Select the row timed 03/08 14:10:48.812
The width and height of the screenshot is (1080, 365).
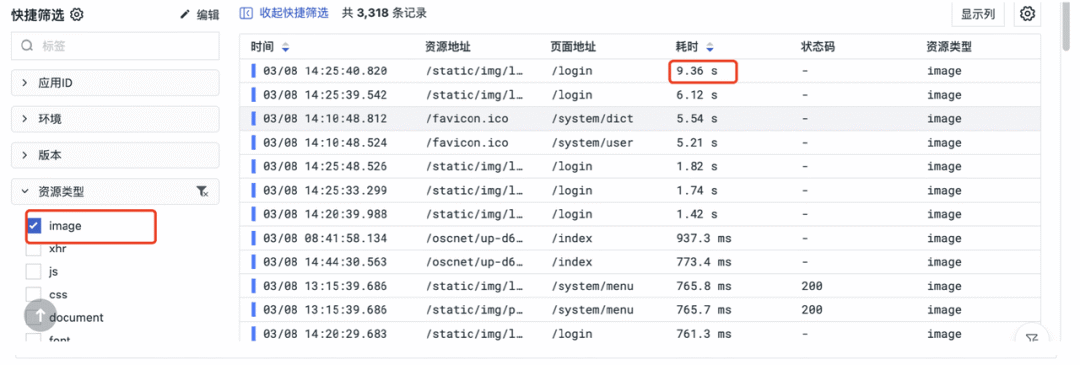point(640,118)
